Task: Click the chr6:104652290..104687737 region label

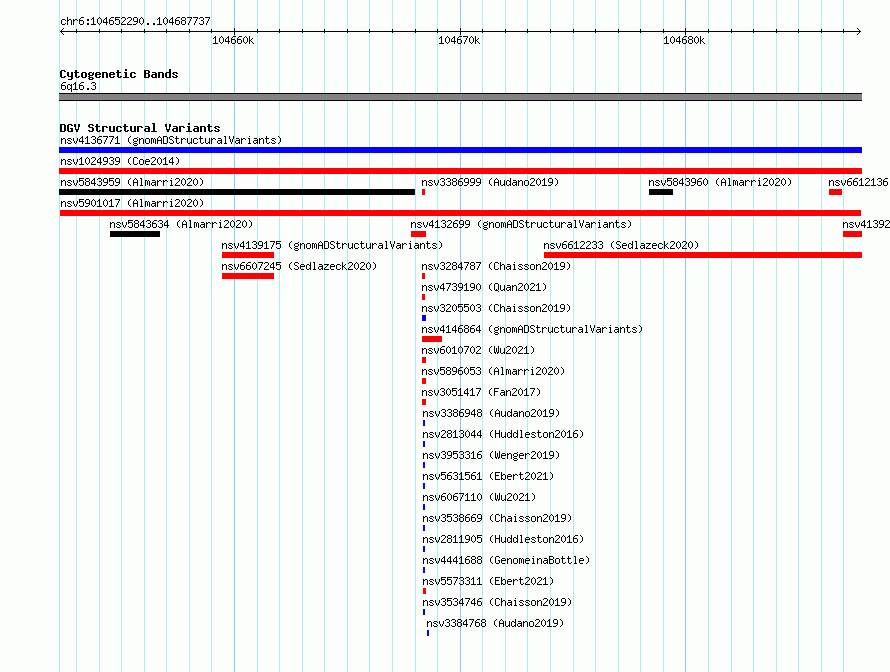Action: (x=135, y=21)
